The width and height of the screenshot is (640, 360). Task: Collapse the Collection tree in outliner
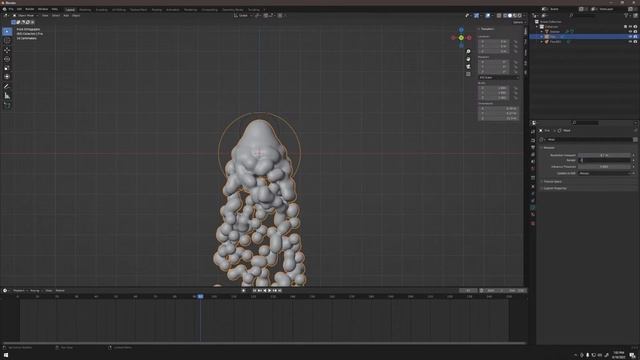click(538, 27)
